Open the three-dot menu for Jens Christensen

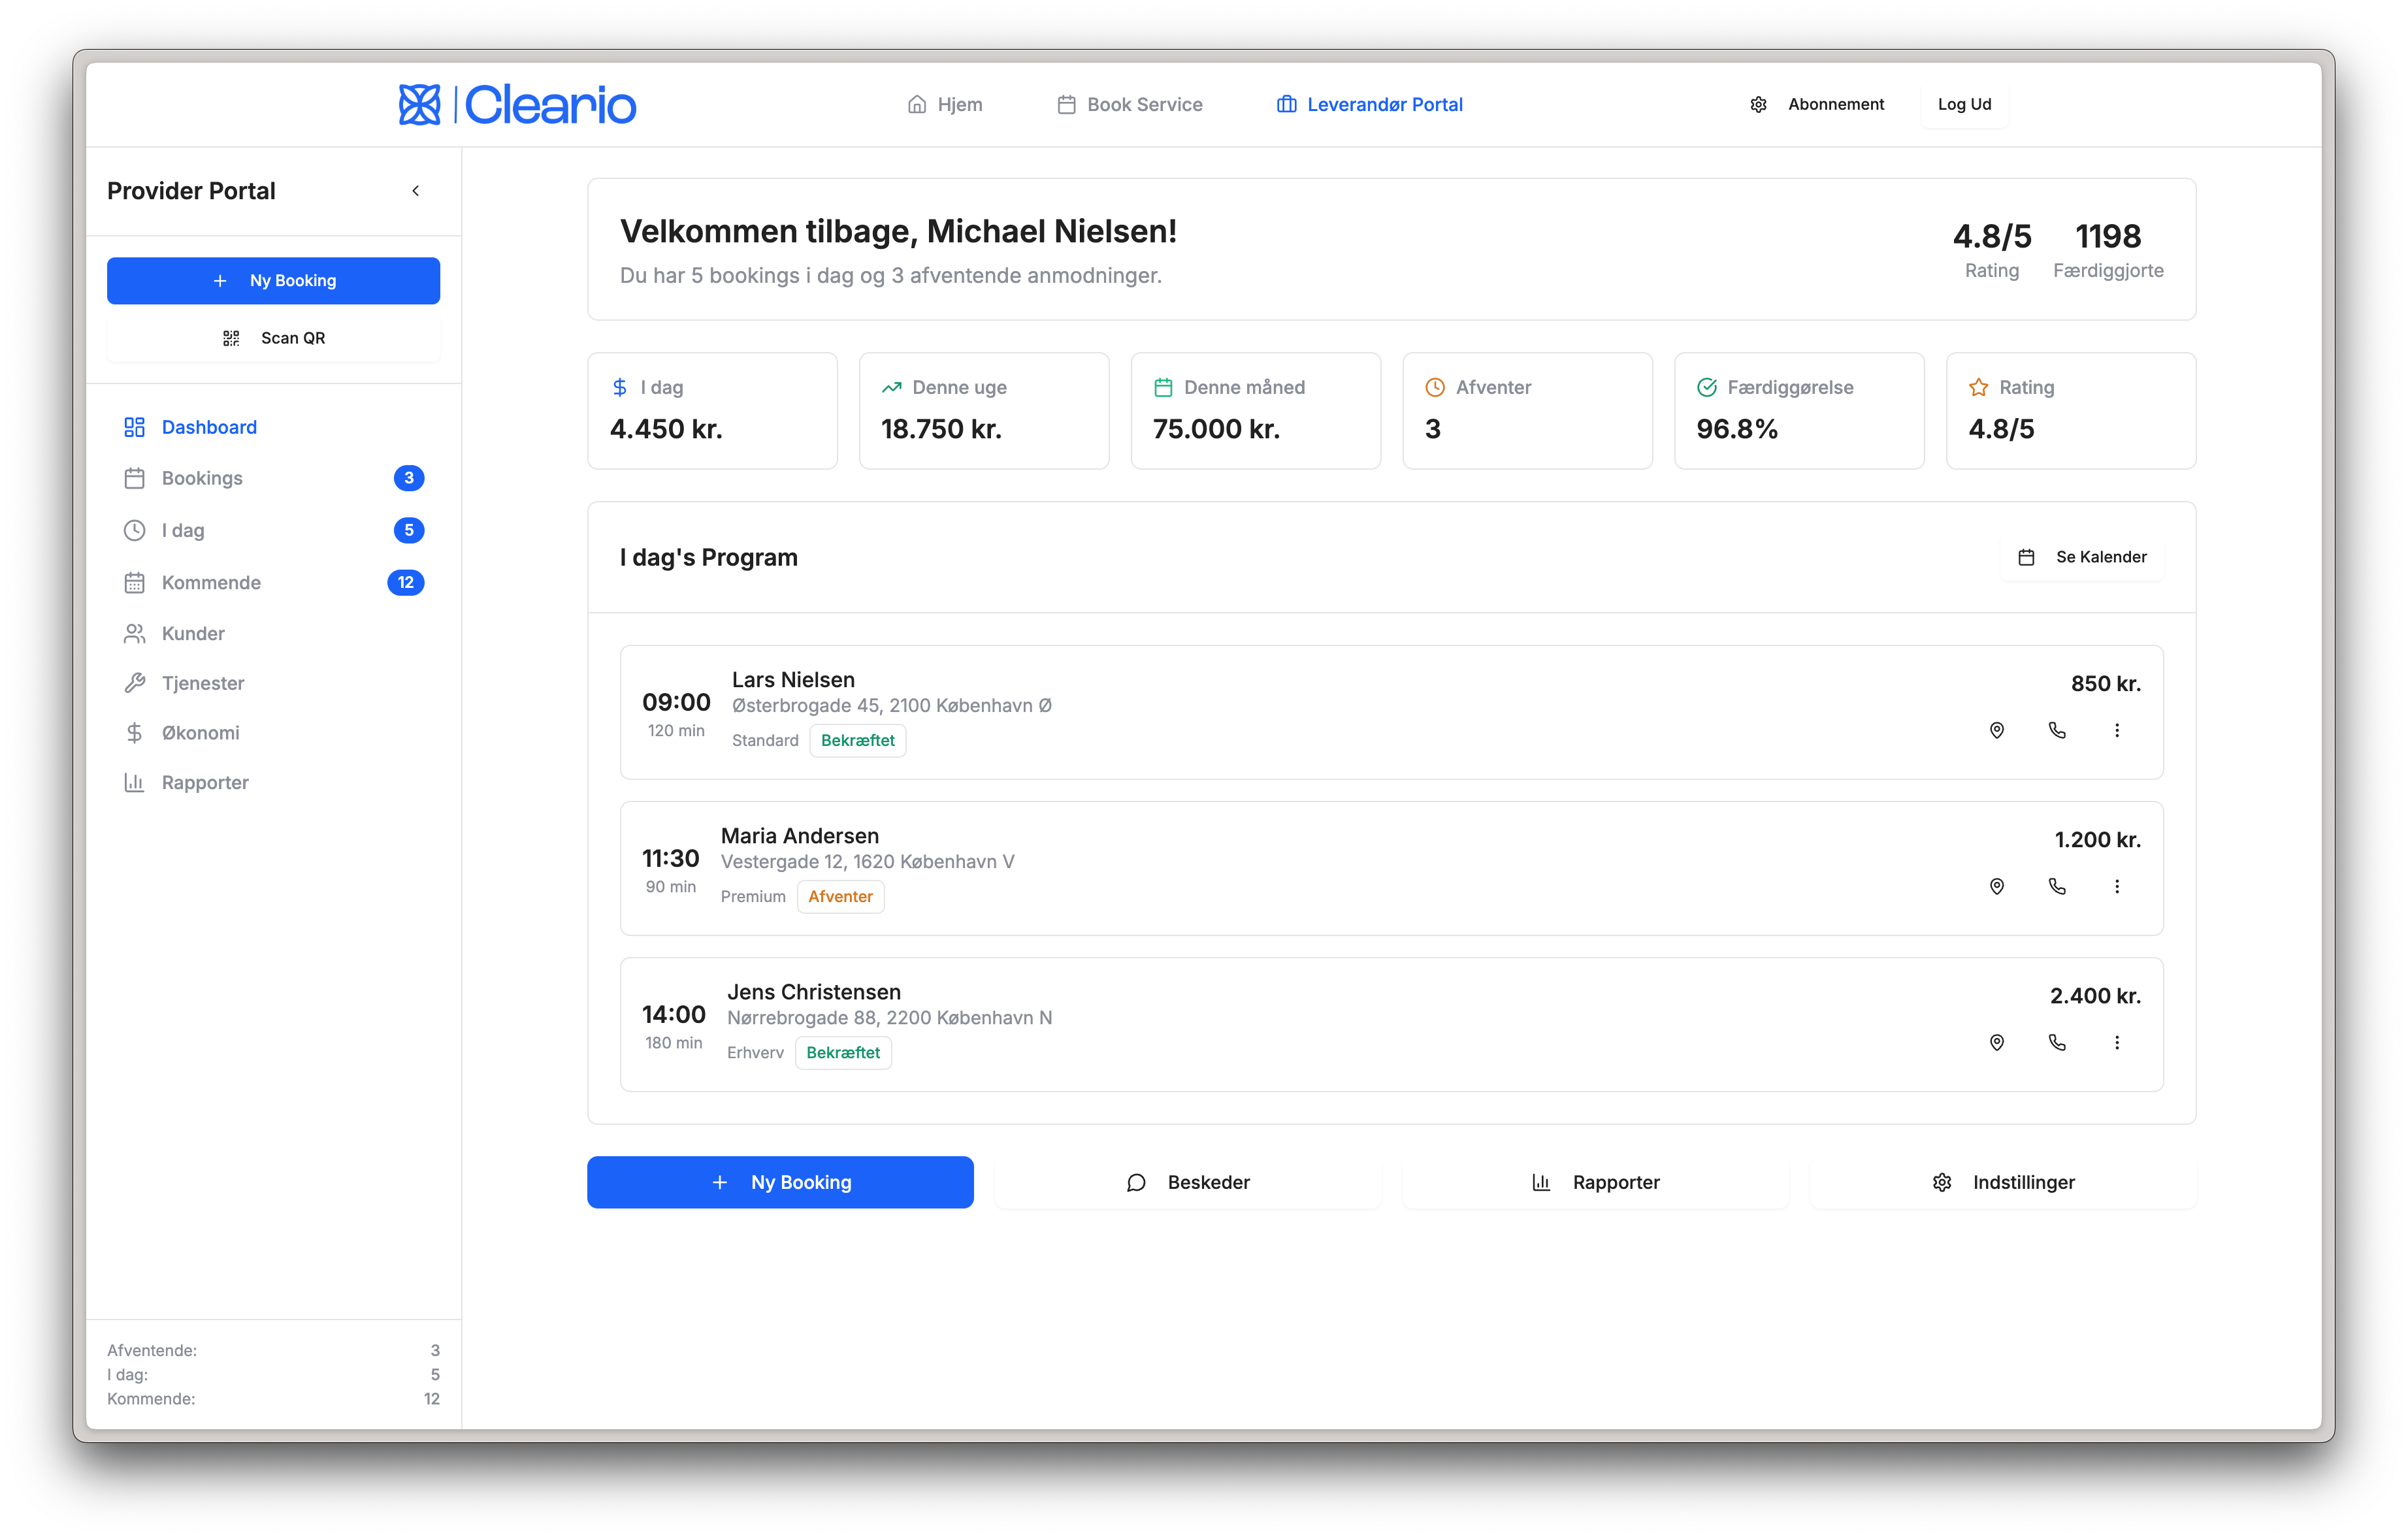[2116, 1042]
